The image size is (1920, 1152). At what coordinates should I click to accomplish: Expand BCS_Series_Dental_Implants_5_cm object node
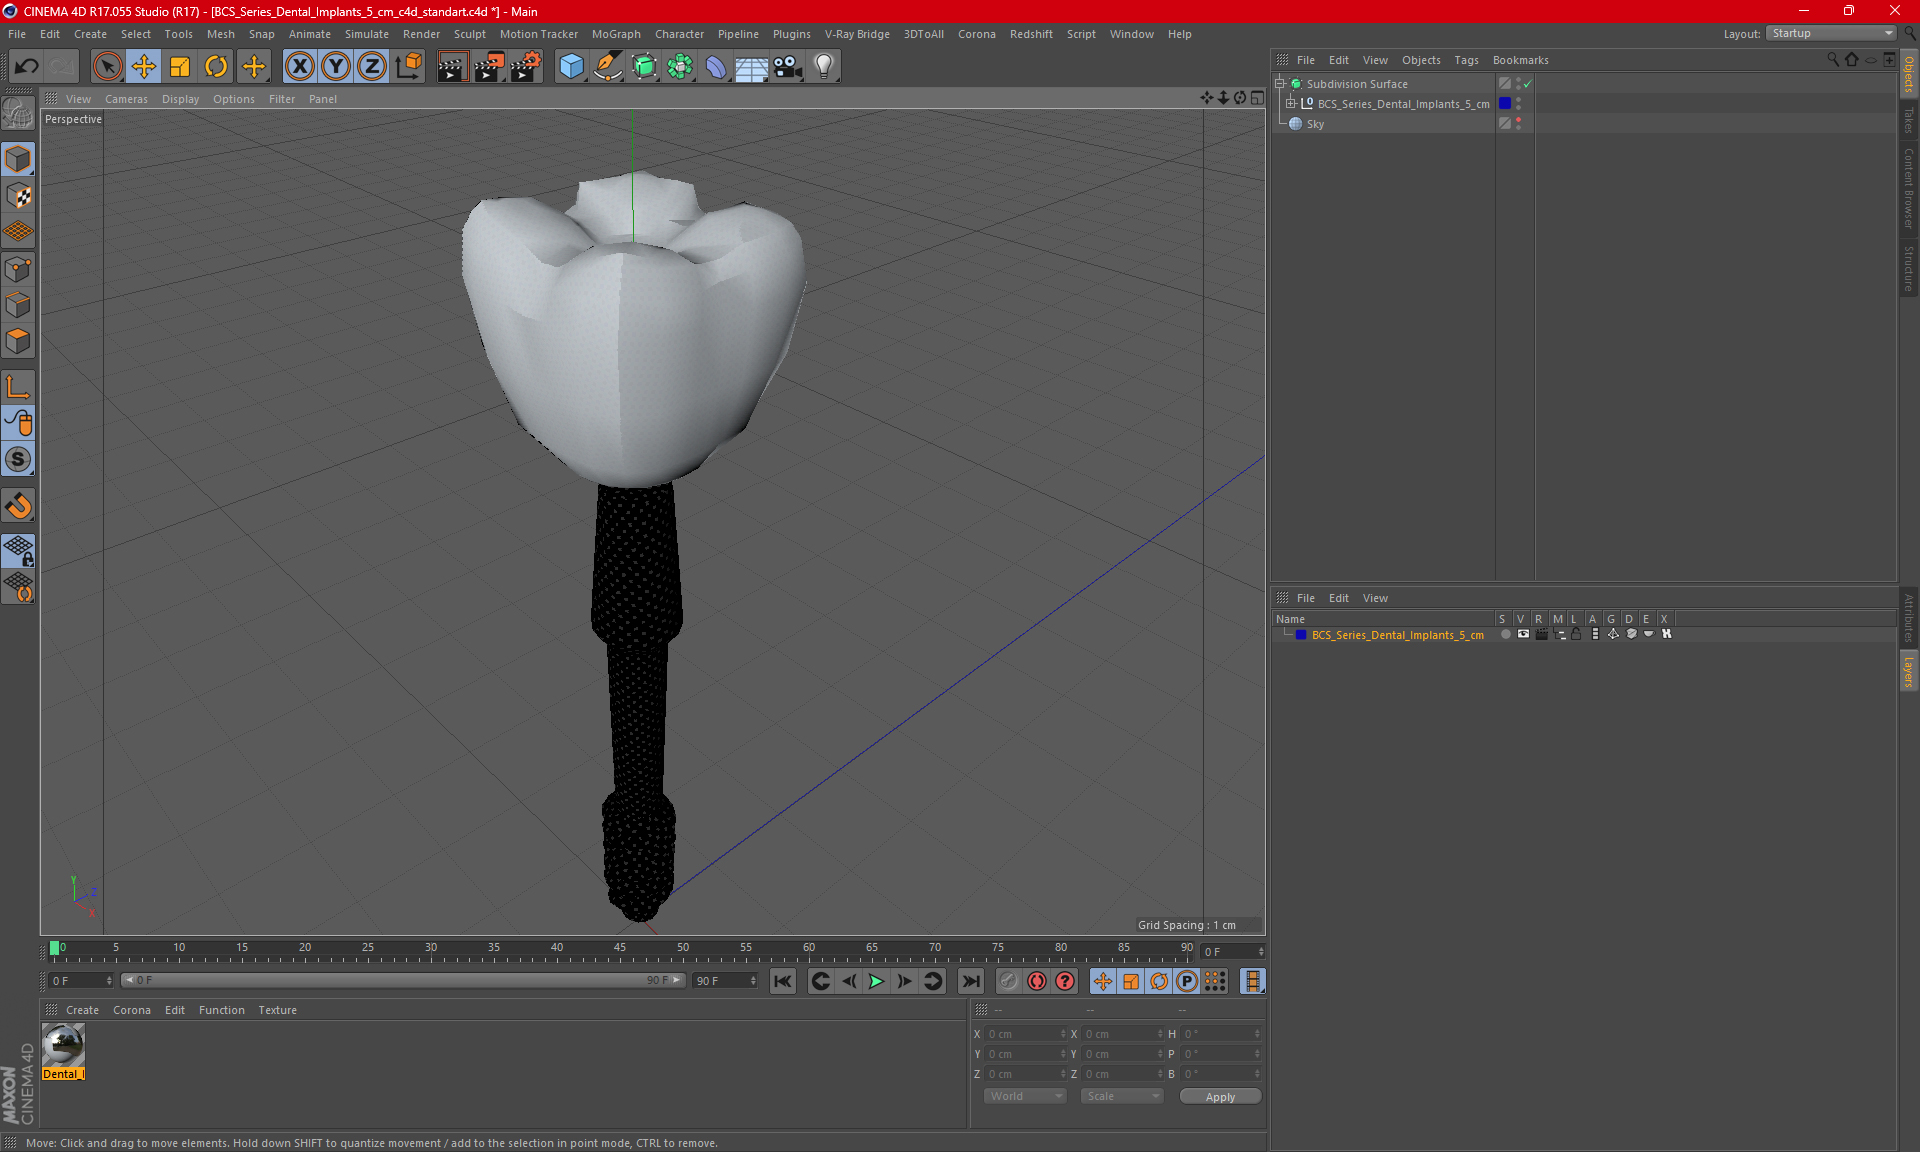(1291, 104)
